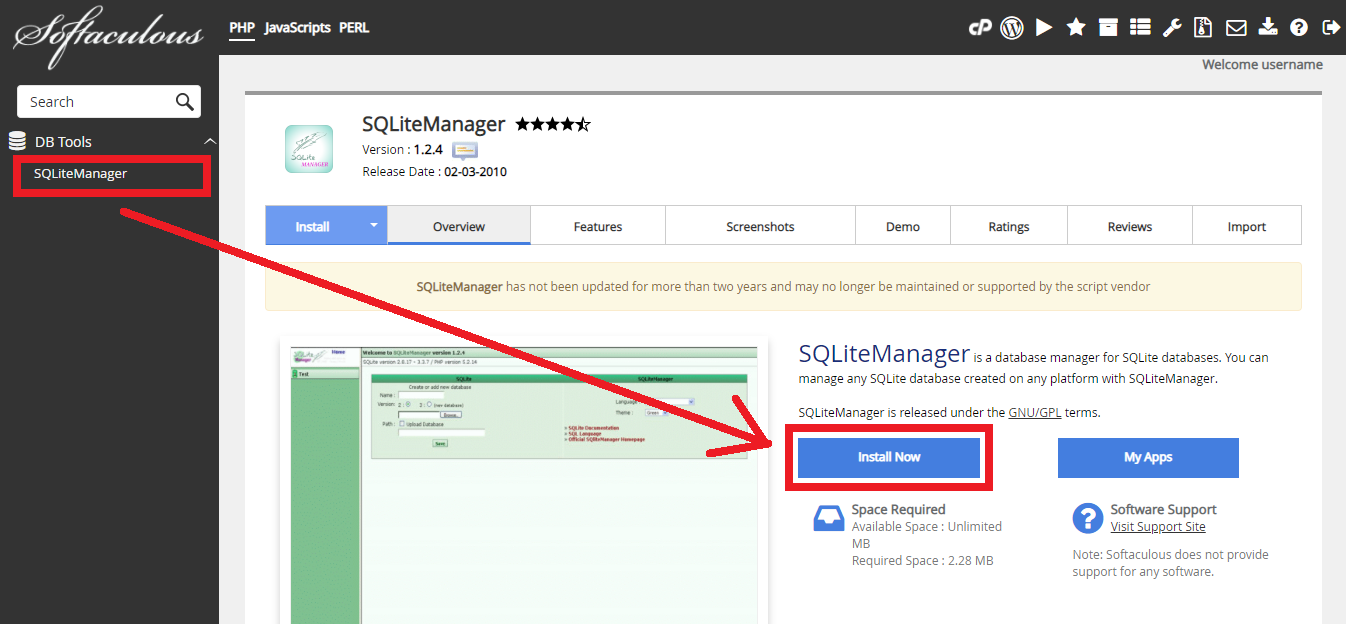This screenshot has width=1346, height=624.
Task: Open the GNU/GPL license link
Action: point(1035,412)
